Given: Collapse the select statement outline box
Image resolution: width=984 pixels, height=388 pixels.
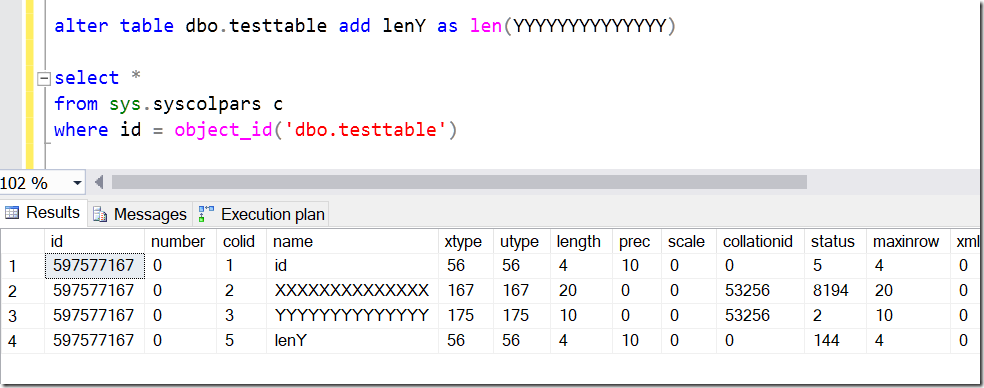Looking at the screenshot, I should pyautogui.click(x=43, y=79).
